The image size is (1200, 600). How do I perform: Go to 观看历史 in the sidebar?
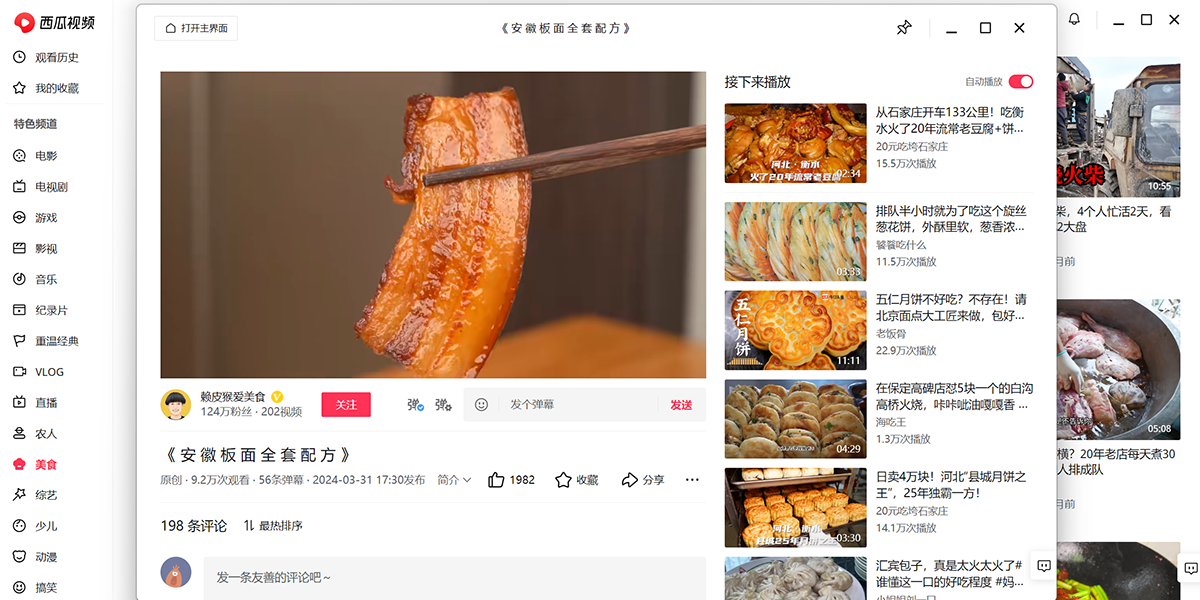[x=56, y=58]
